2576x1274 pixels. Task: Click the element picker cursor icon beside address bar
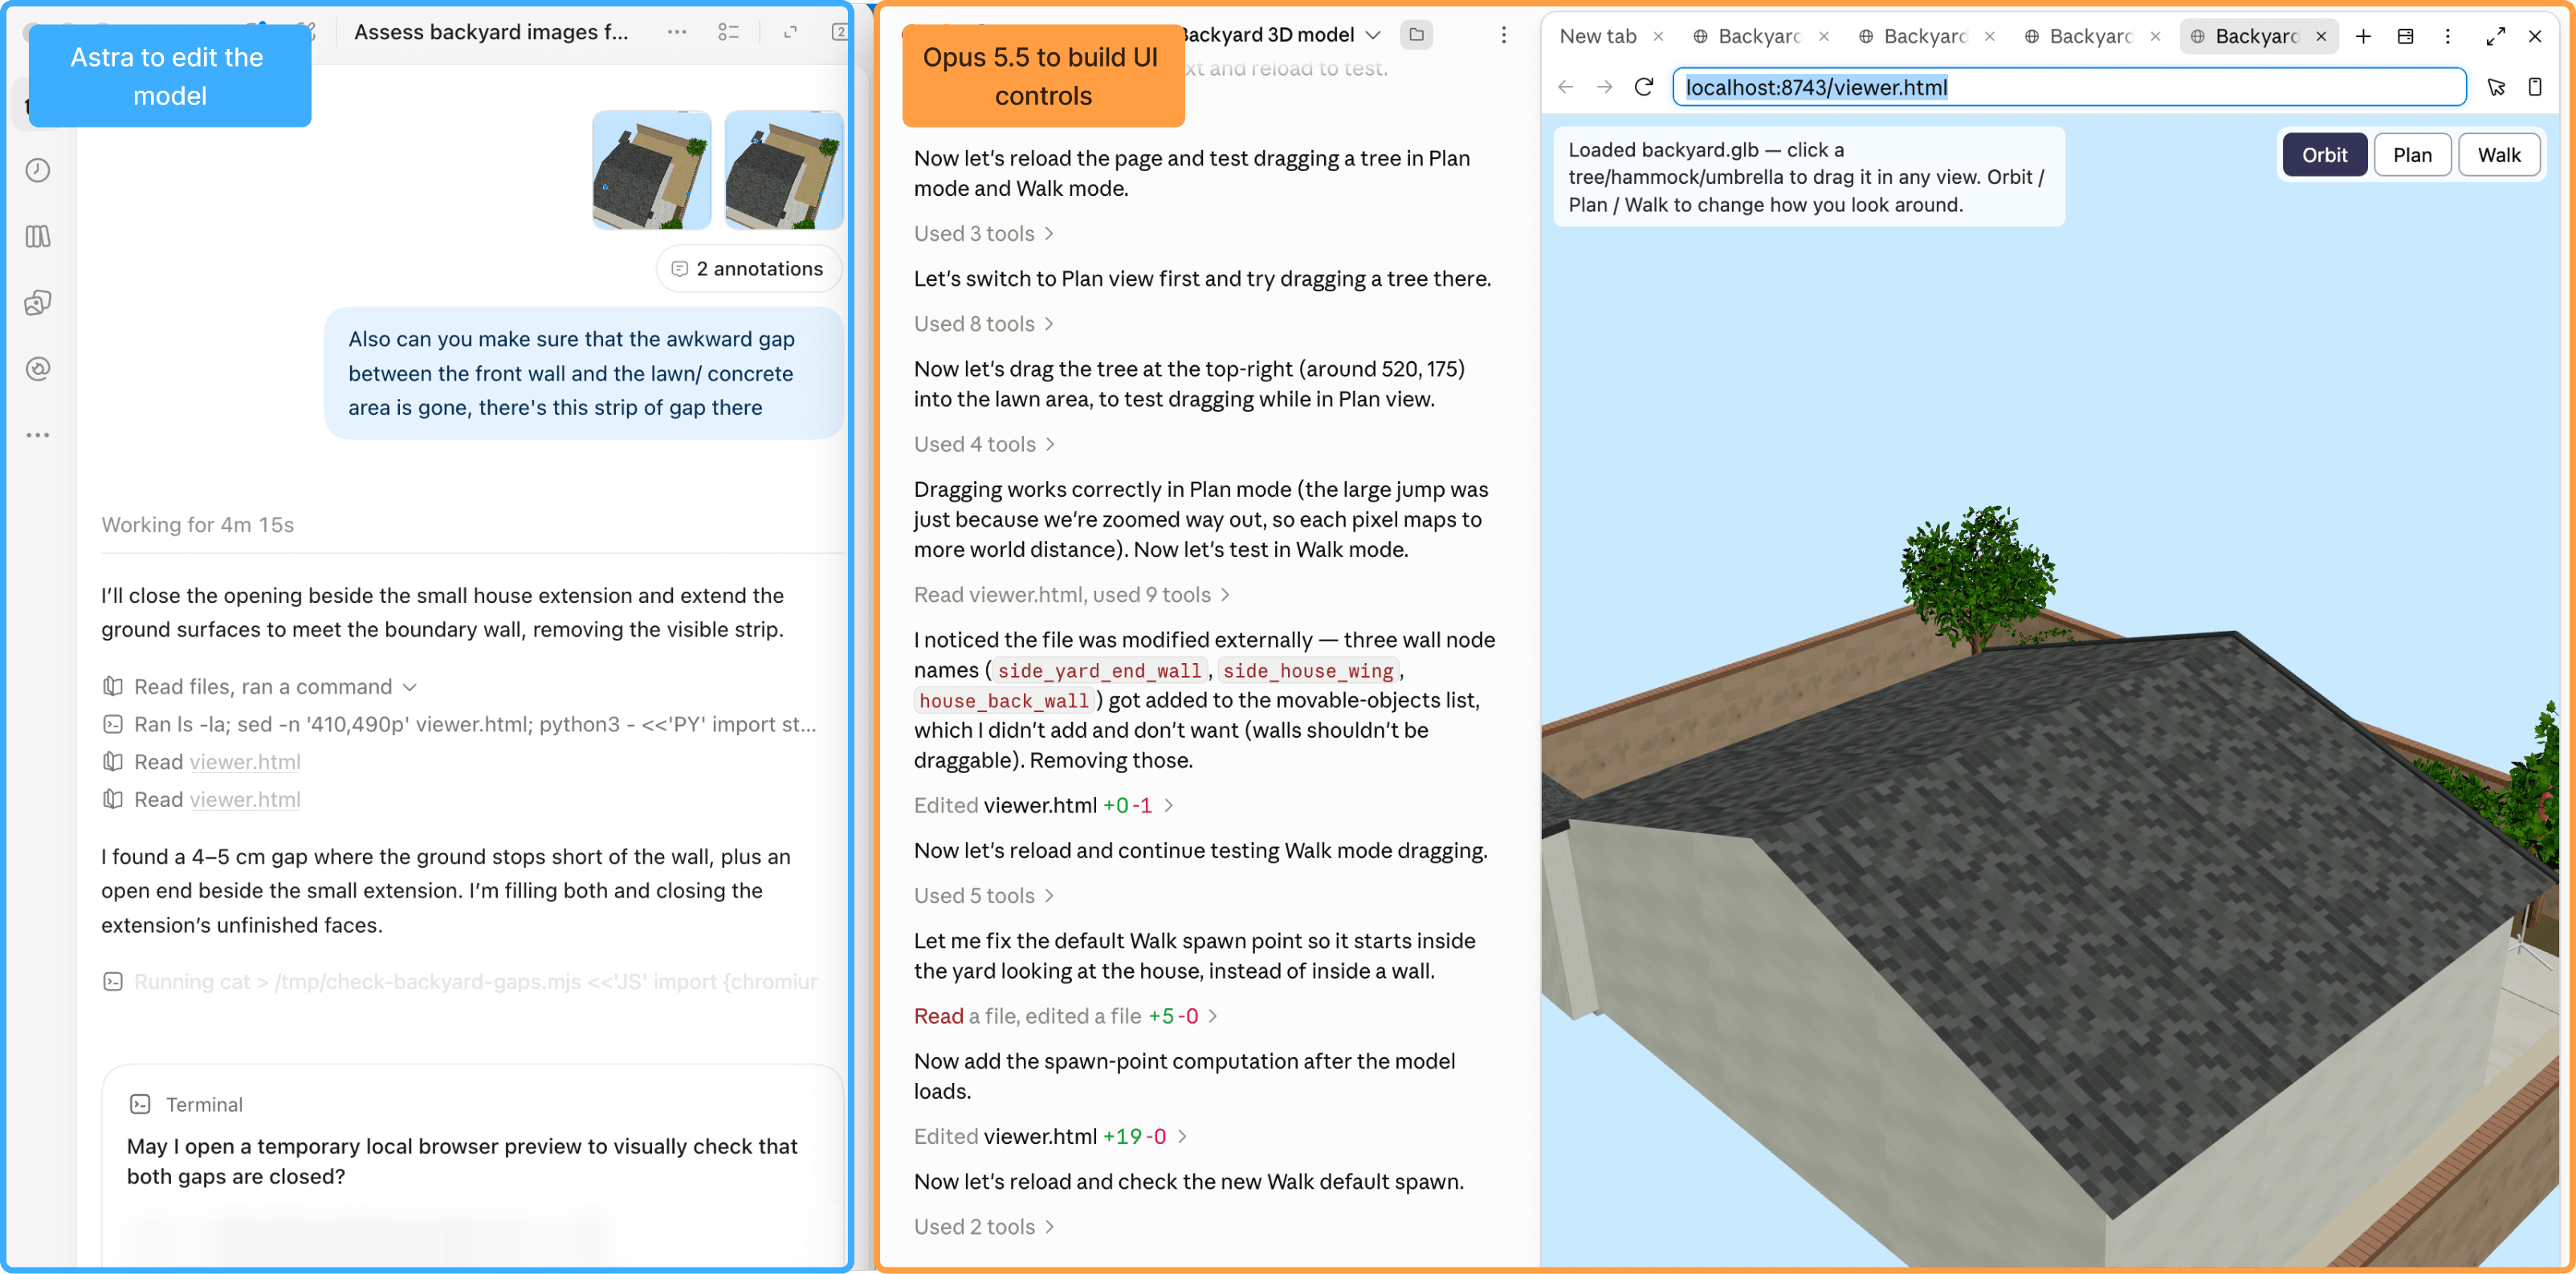[2496, 87]
